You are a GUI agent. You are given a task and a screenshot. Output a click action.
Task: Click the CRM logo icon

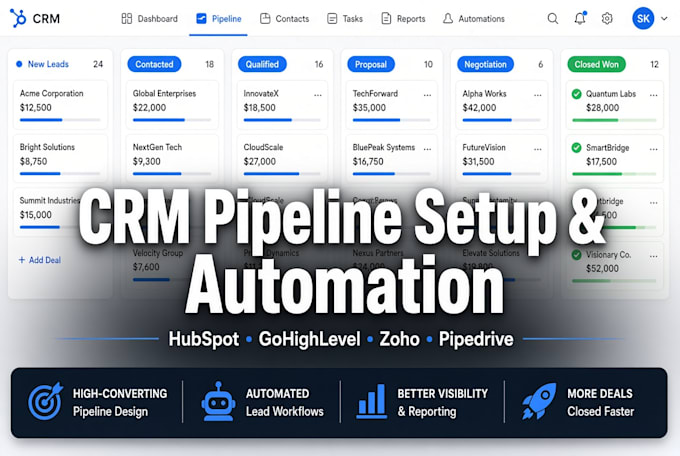coord(18,18)
